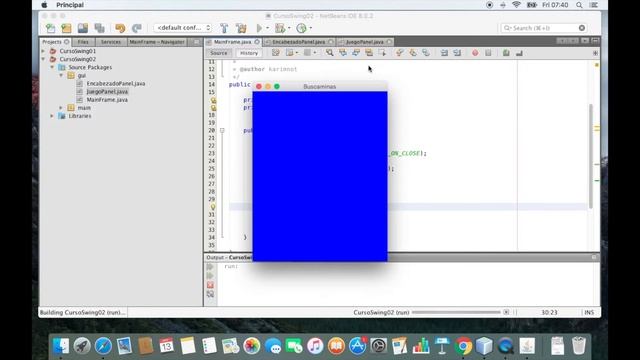Open Debug Project dropdown arrow
The height and width of the screenshot is (360, 640).
click(289, 28)
